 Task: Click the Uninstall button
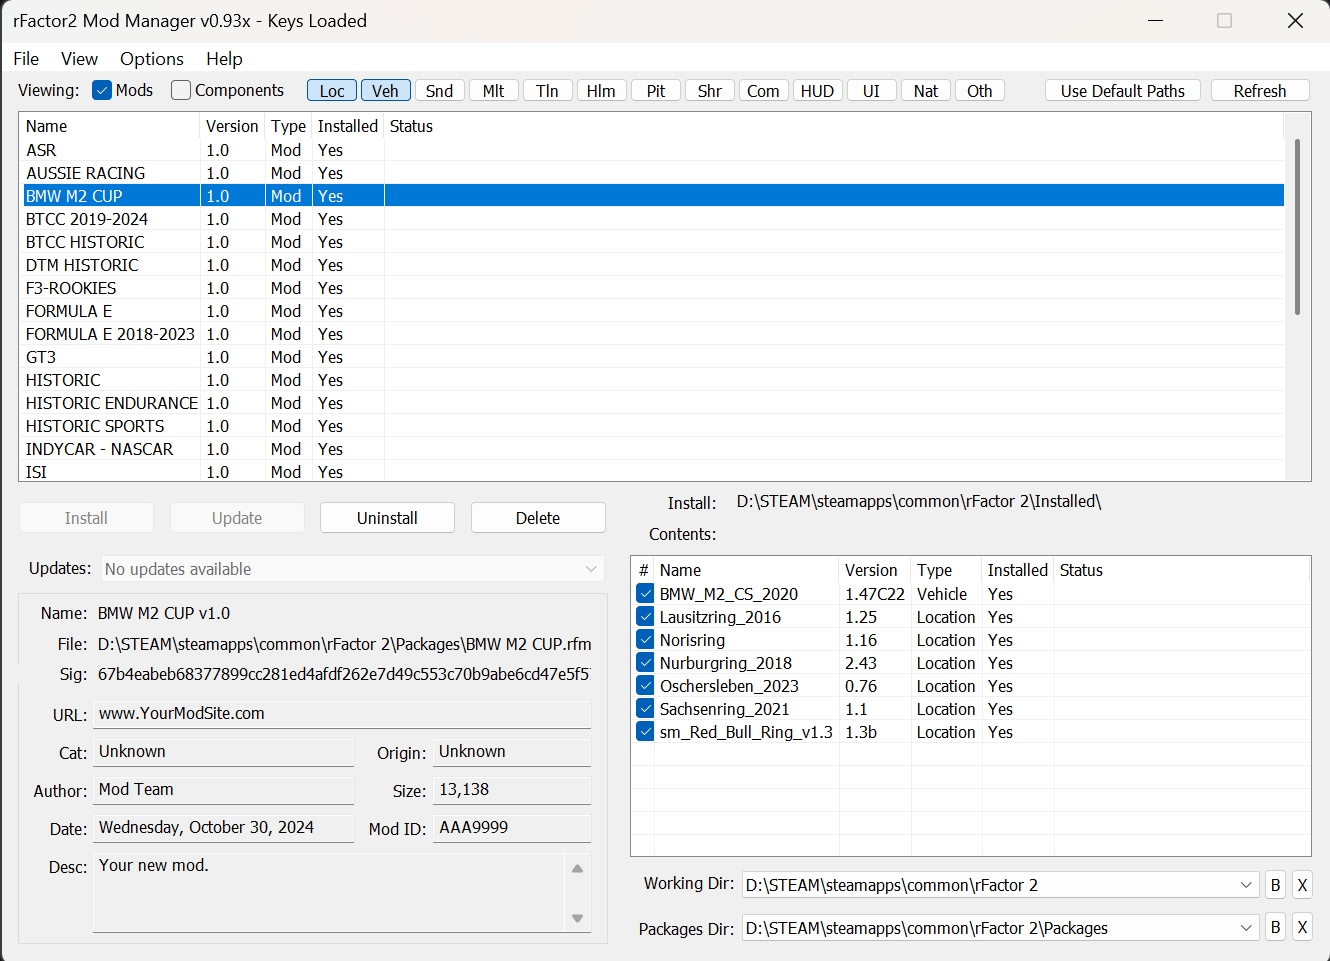[387, 518]
